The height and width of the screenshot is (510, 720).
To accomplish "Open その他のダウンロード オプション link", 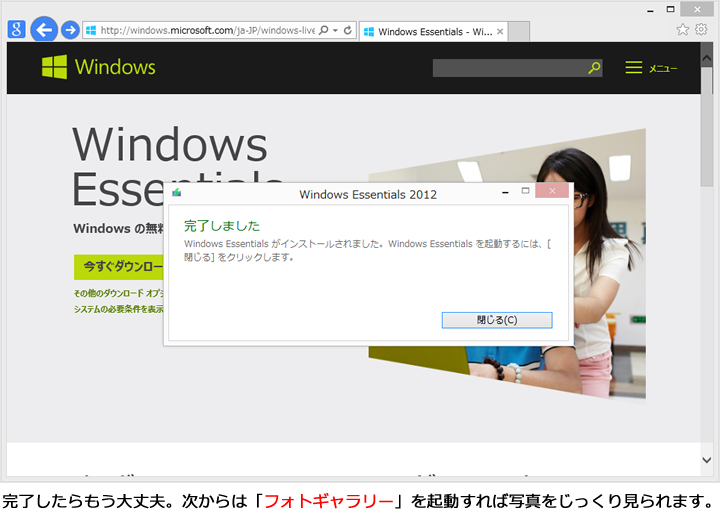I will click(119, 293).
